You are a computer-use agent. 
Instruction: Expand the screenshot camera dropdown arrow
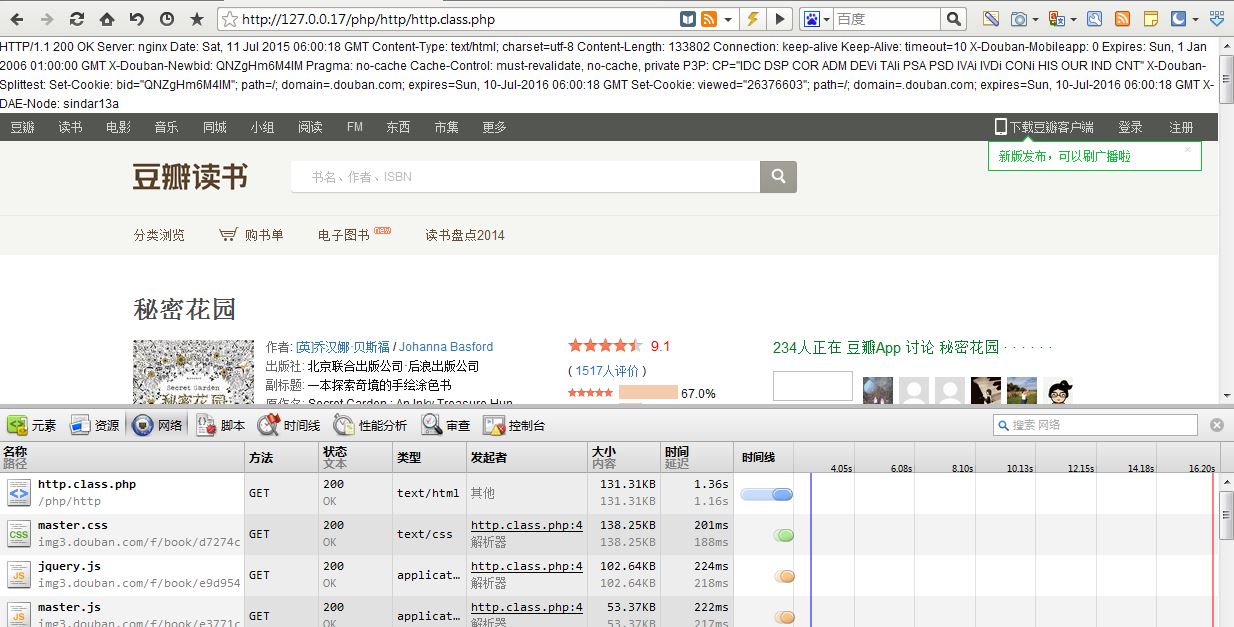click(1037, 19)
